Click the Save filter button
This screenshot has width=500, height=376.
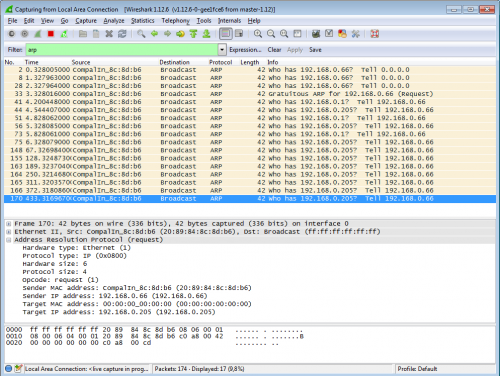coord(315,50)
